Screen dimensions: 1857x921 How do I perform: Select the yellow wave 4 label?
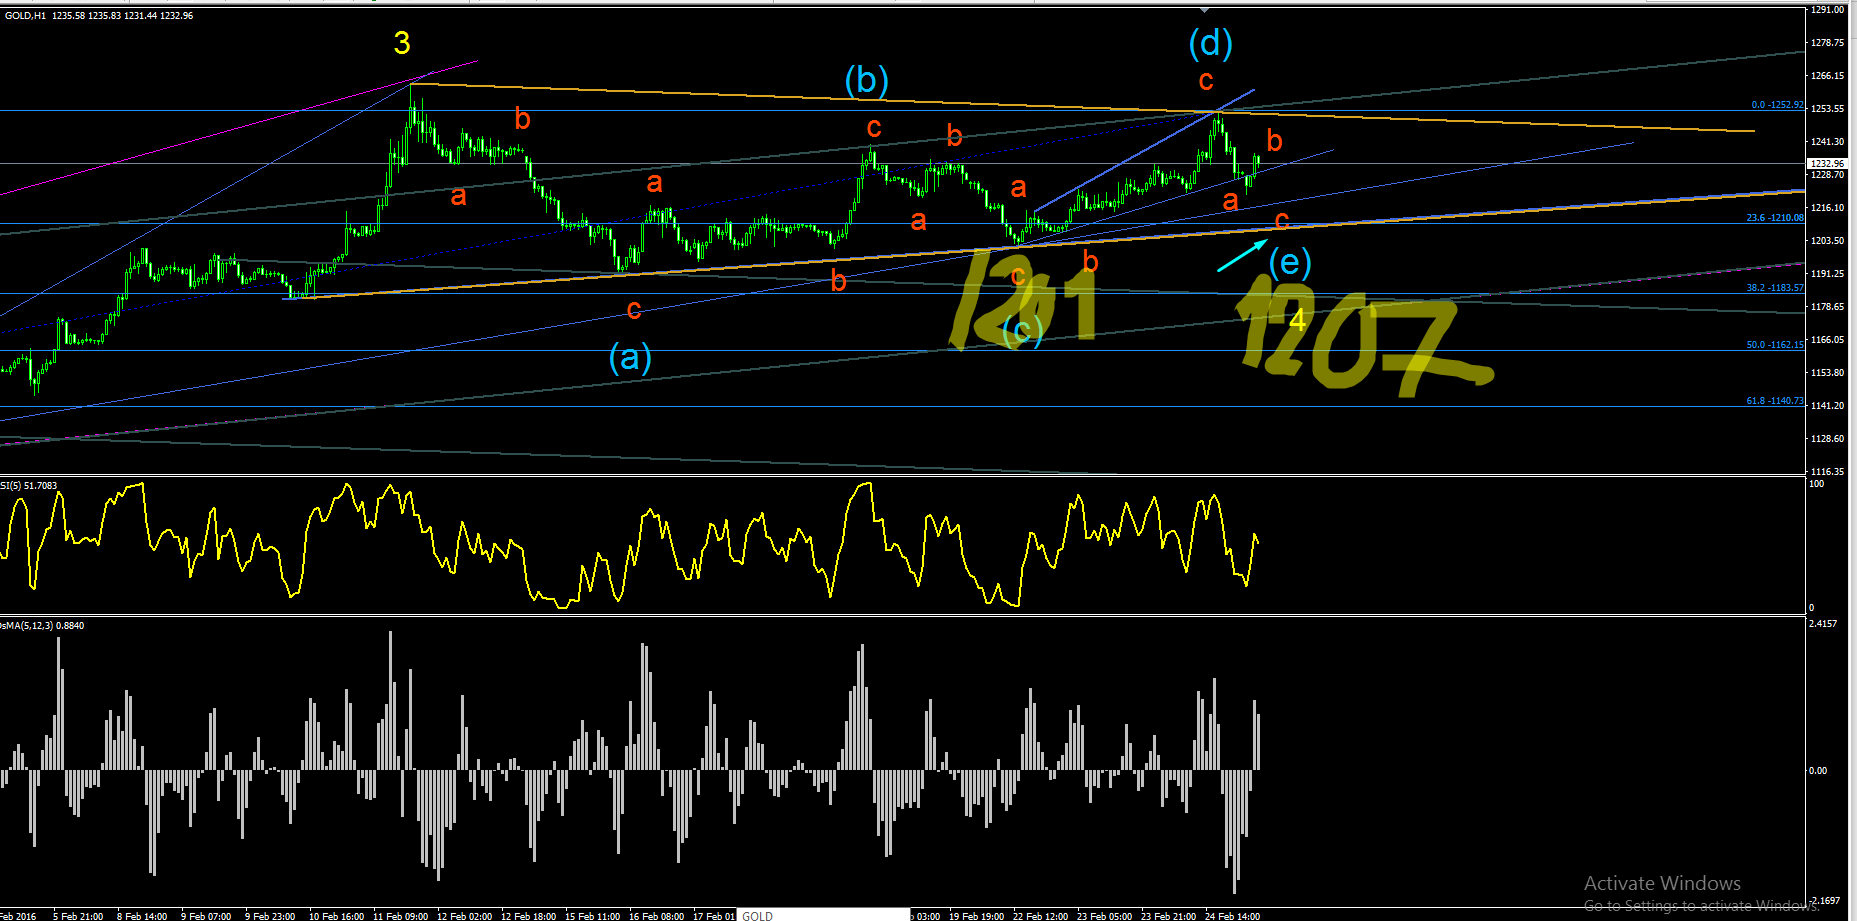[1297, 321]
